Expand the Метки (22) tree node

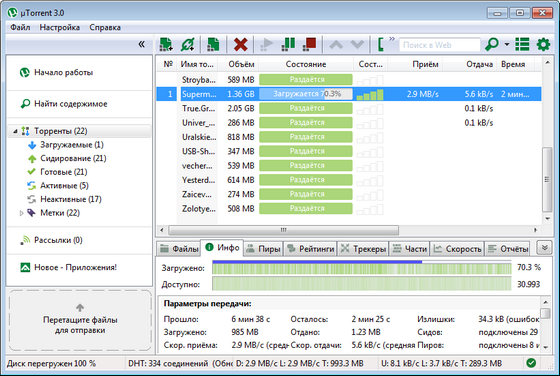pos(21,213)
